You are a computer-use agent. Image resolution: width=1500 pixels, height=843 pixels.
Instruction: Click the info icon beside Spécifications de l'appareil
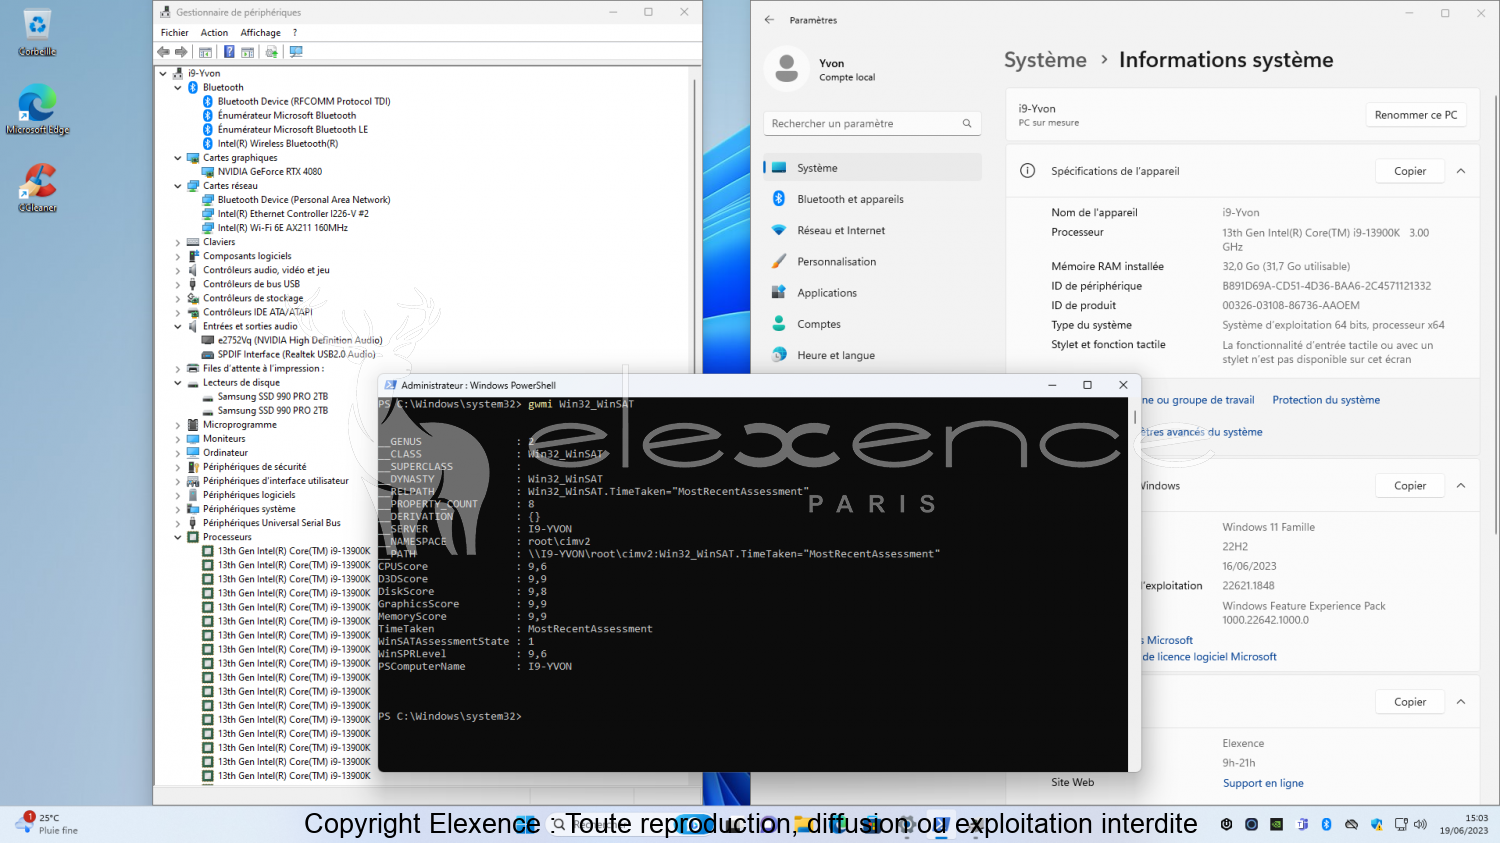[1027, 171]
